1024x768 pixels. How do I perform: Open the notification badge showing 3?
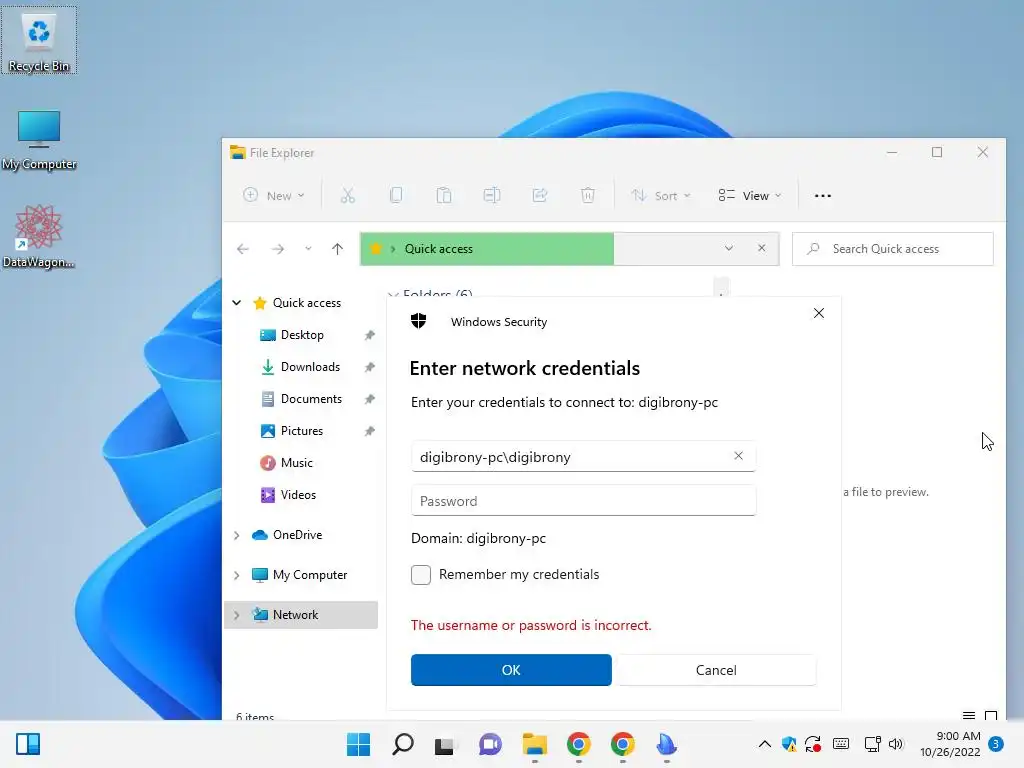[x=996, y=744]
